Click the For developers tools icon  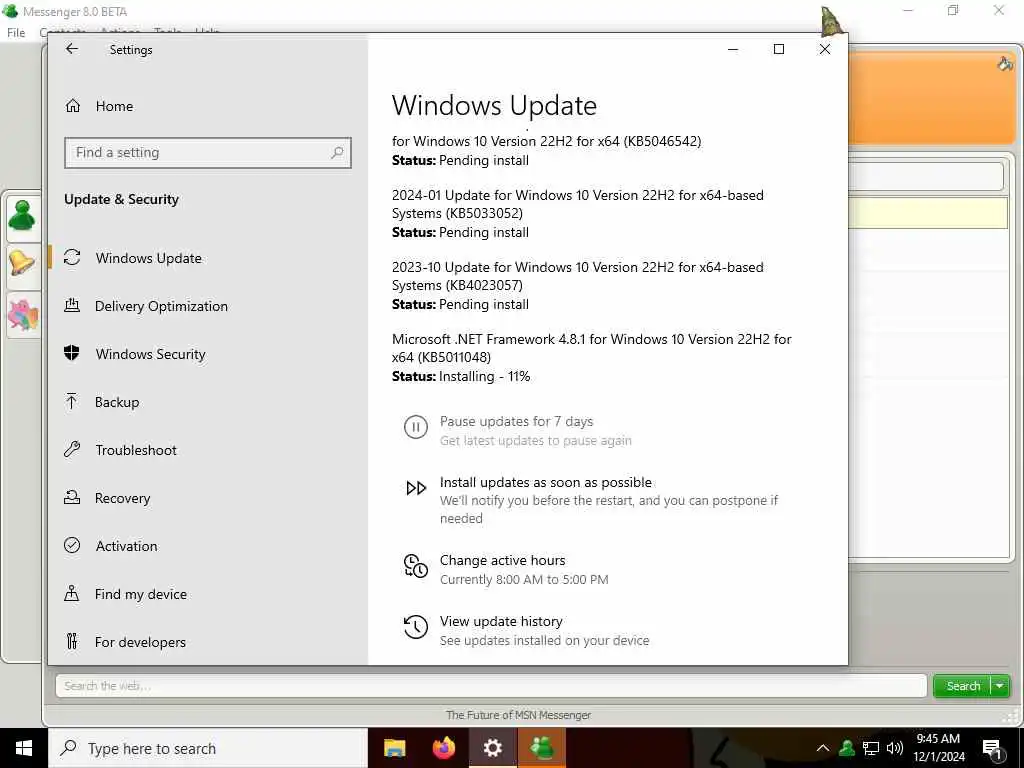click(72, 641)
